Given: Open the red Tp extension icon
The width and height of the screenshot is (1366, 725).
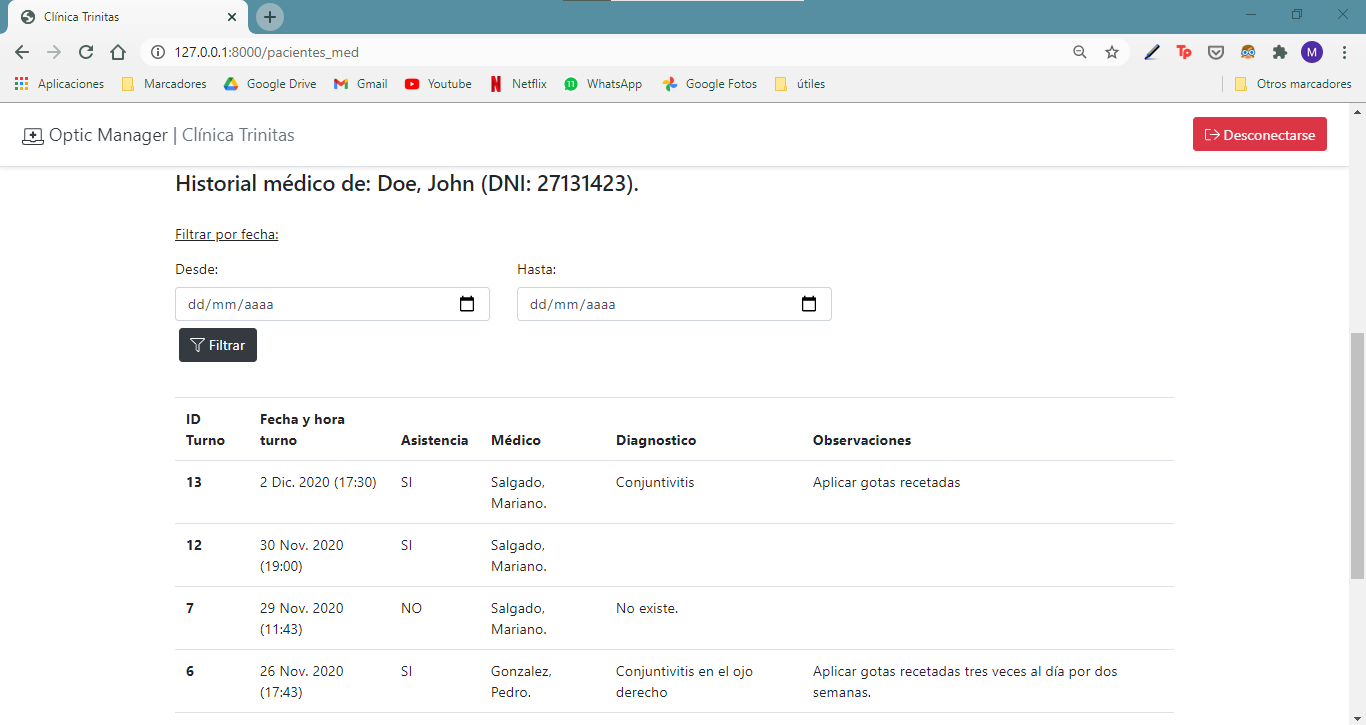Looking at the screenshot, I should click(1184, 52).
